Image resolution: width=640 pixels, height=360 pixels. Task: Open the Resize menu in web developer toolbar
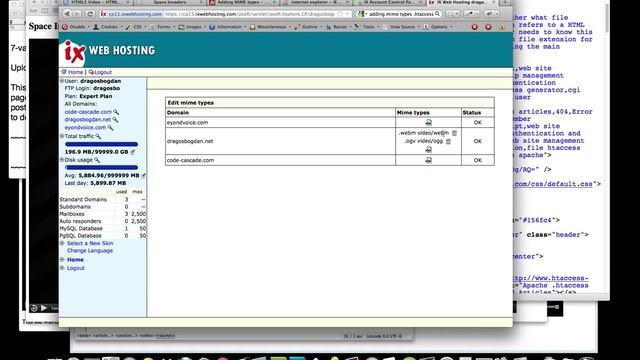pyautogui.click(x=338, y=27)
